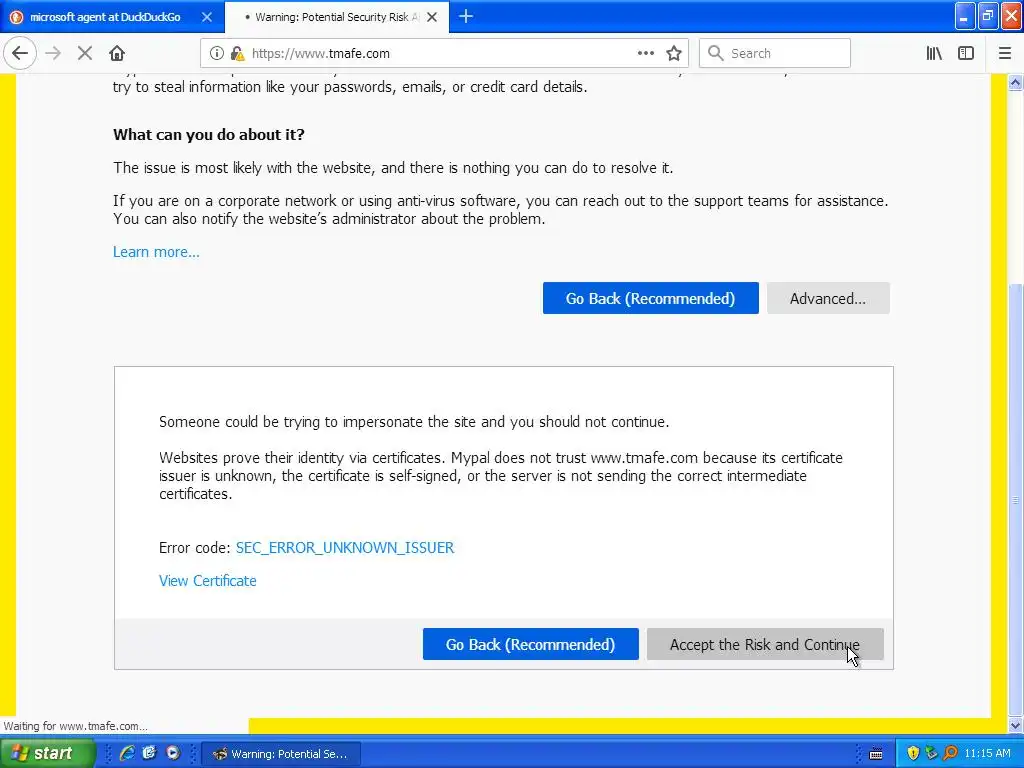1024x768 pixels.
Task: Click the network tray icon
Action: (931, 754)
